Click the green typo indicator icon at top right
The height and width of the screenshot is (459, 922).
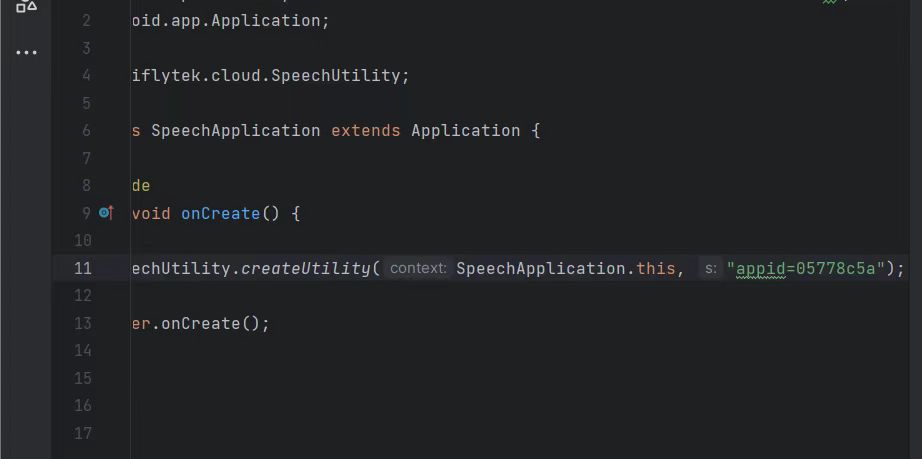point(830,3)
